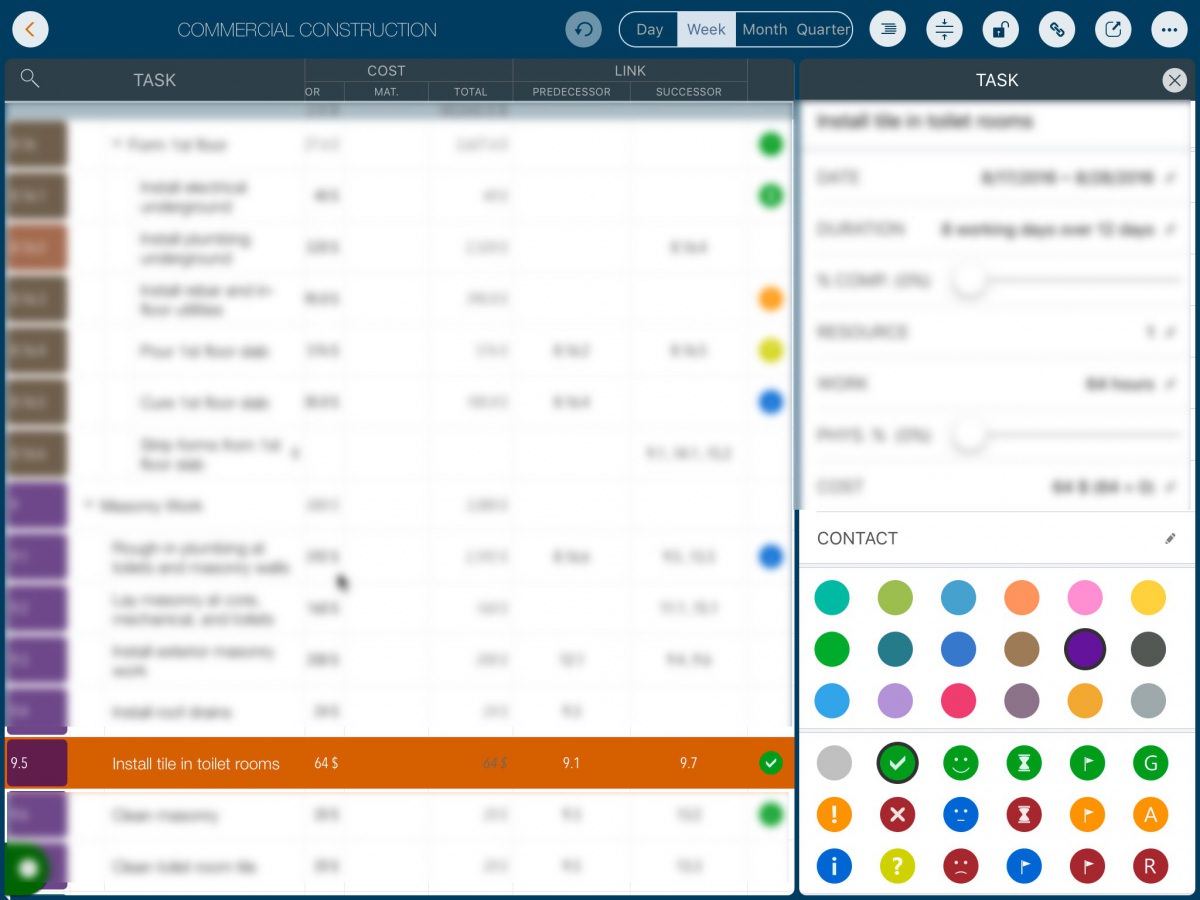This screenshot has height=900, width=1200.
Task: Close the Task details panel
Action: [1174, 81]
